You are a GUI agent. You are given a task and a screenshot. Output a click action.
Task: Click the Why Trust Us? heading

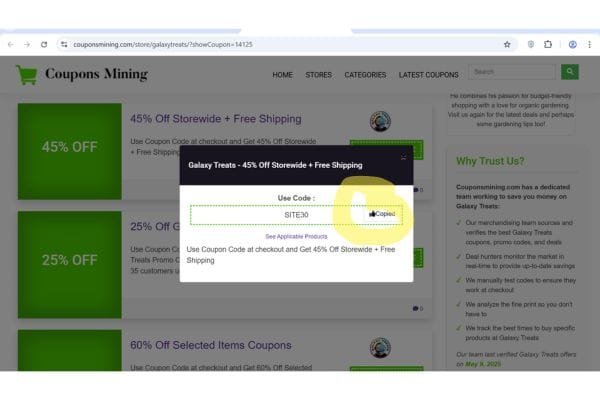(490, 161)
